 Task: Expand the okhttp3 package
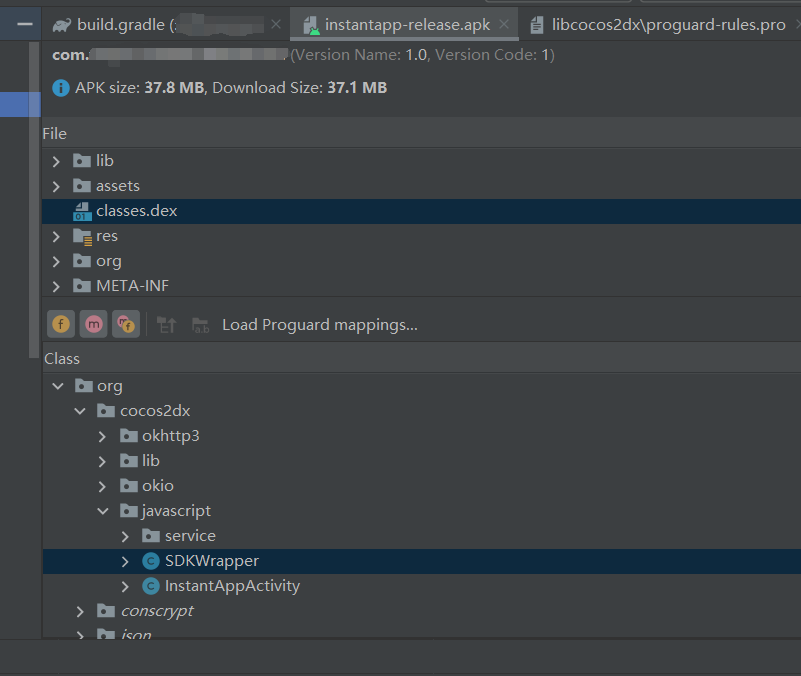(102, 436)
